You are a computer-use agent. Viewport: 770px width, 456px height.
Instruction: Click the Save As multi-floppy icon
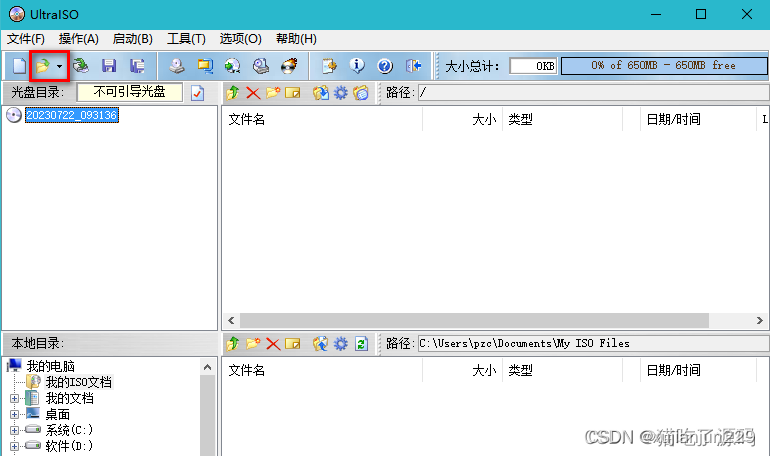tap(137, 66)
